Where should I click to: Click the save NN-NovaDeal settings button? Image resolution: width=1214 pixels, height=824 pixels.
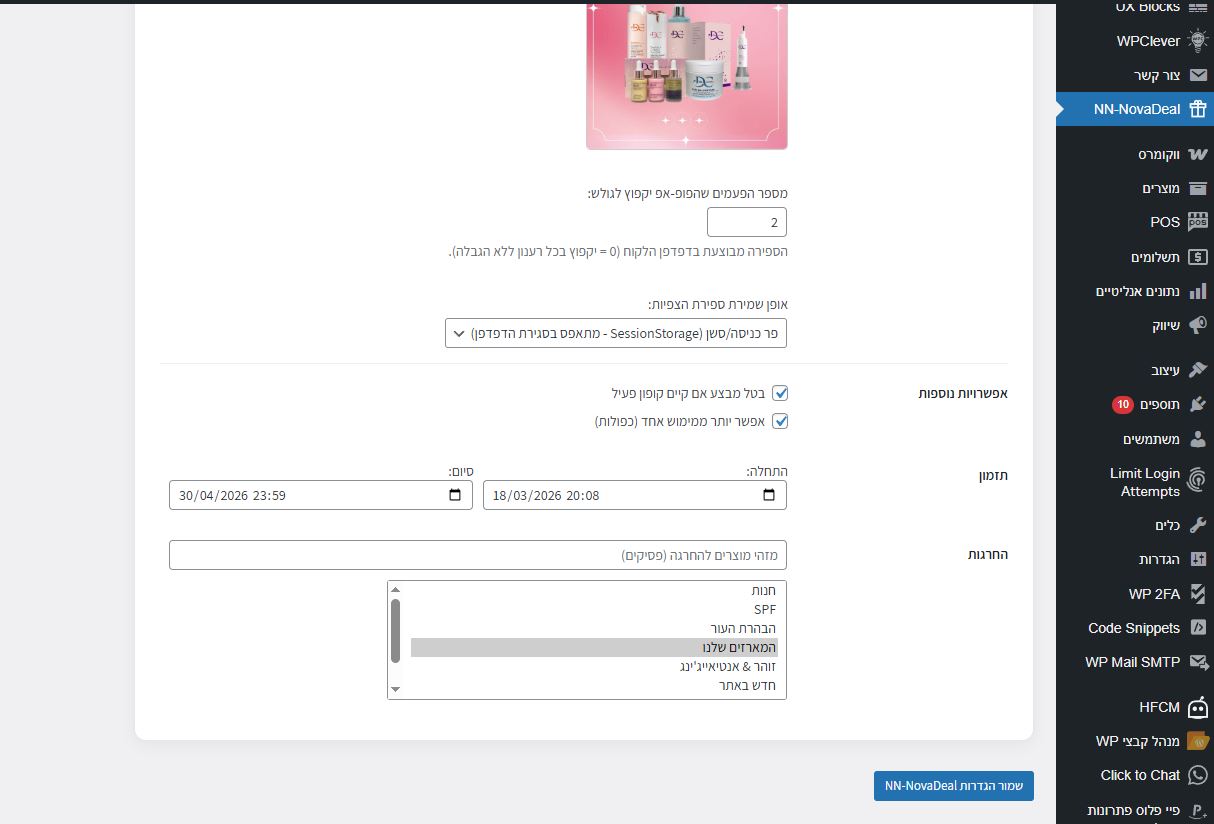coord(953,786)
